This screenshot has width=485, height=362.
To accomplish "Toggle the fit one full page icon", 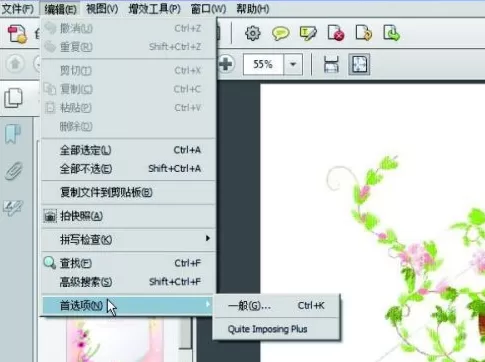I will pyautogui.click(x=359, y=64).
